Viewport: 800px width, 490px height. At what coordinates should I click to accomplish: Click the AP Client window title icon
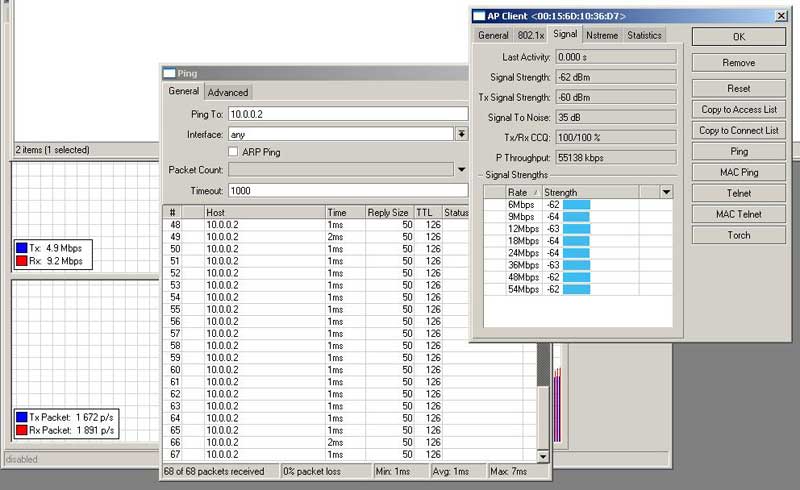click(479, 16)
